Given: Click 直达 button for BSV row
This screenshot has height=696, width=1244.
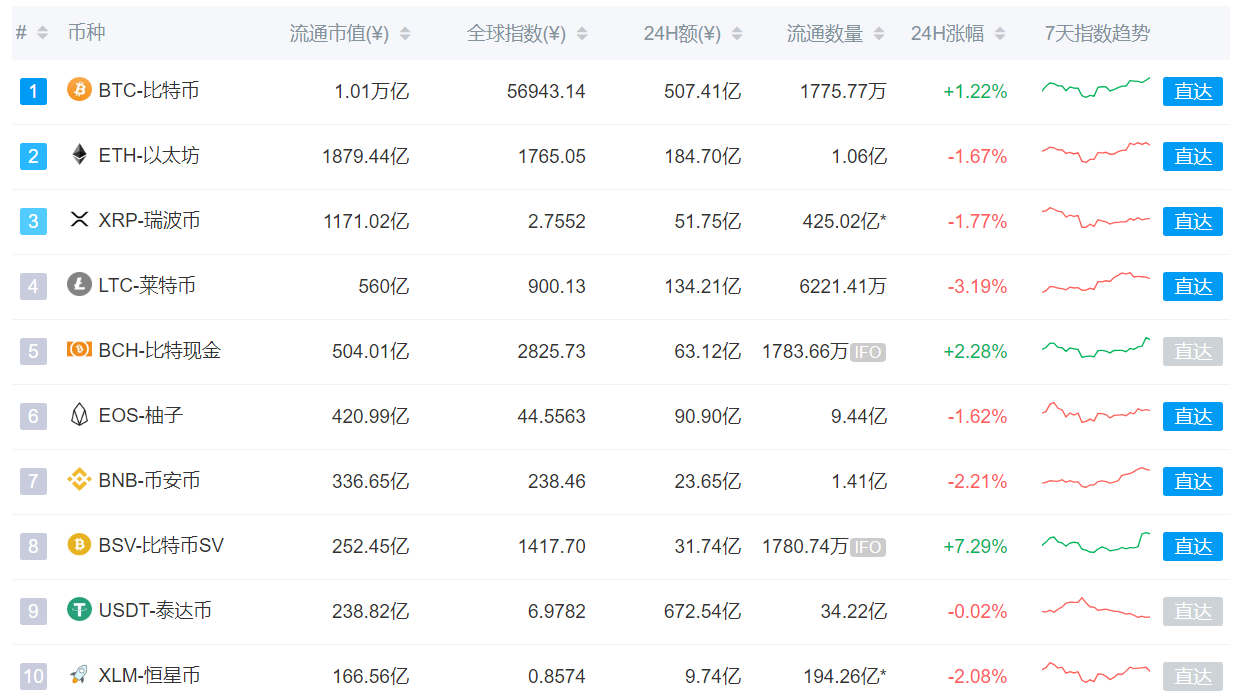Looking at the screenshot, I should click(x=1193, y=547).
